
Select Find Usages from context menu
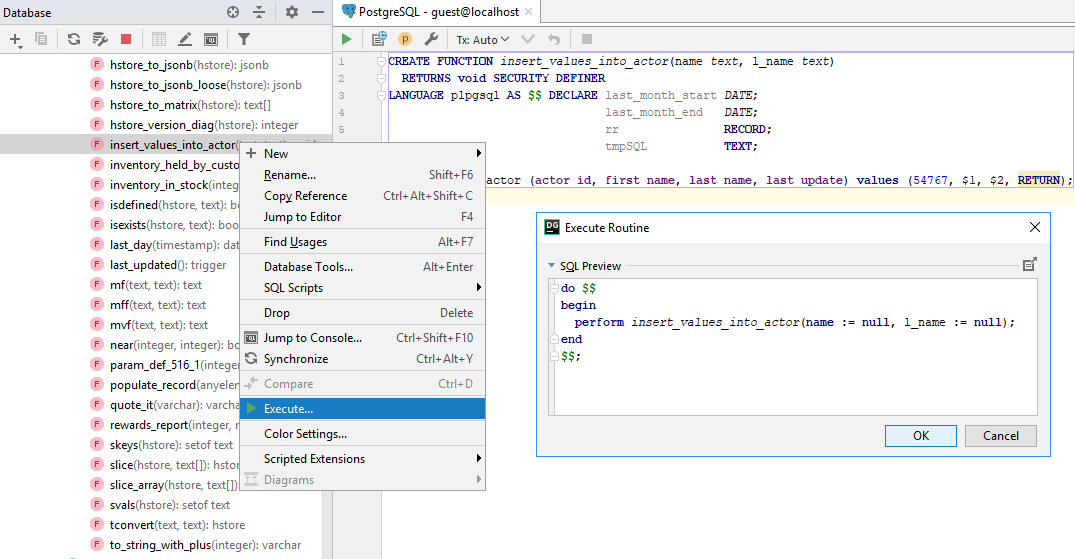(x=362, y=241)
